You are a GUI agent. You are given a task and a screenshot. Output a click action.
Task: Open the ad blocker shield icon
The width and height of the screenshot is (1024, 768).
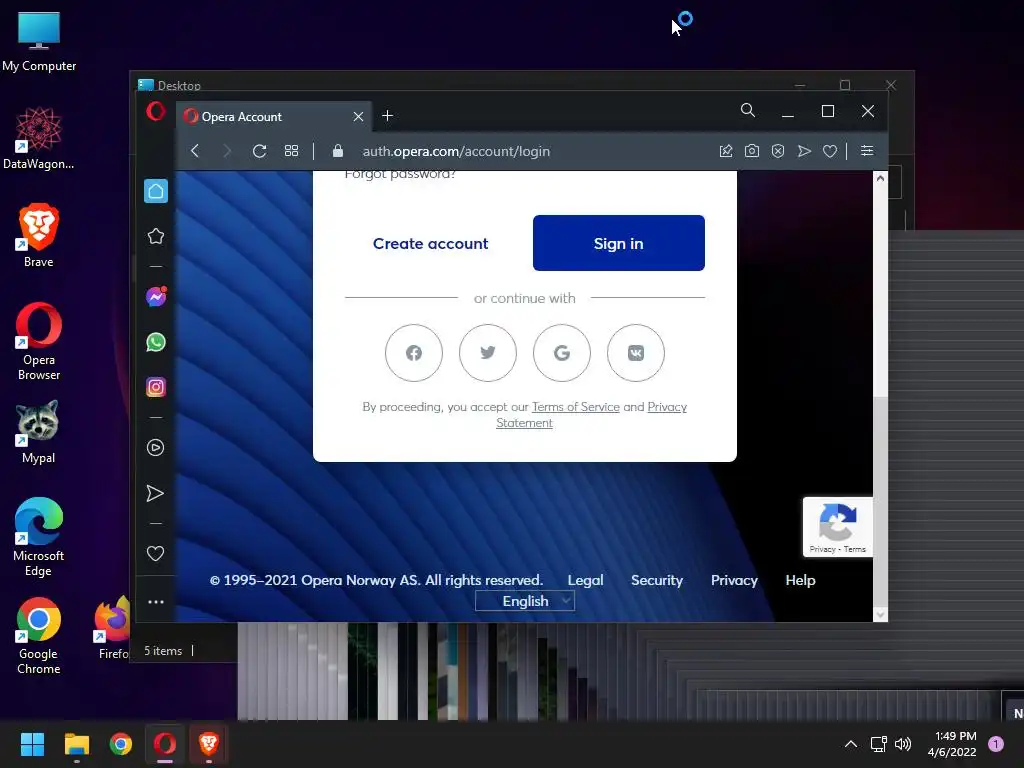pyautogui.click(x=778, y=151)
